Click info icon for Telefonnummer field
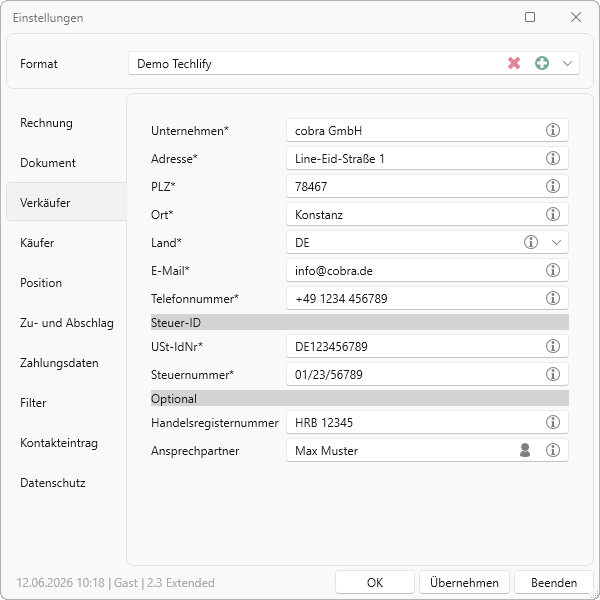 coord(553,298)
